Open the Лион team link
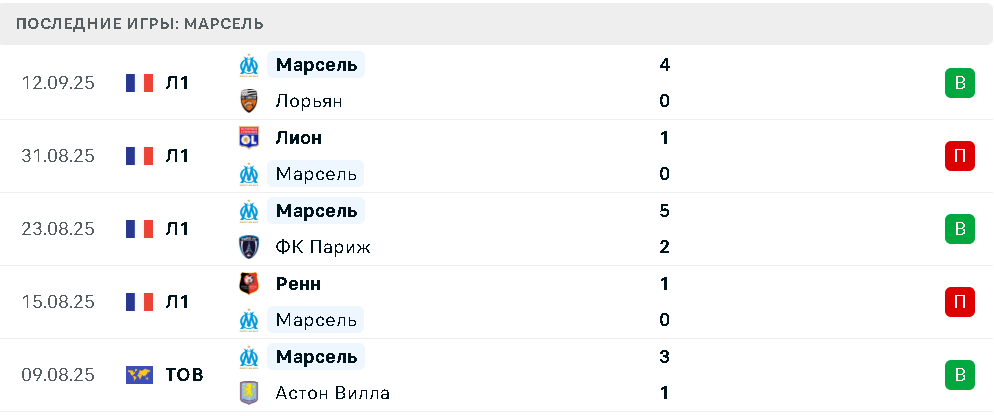Viewport: 994px width, 416px height. (x=299, y=138)
